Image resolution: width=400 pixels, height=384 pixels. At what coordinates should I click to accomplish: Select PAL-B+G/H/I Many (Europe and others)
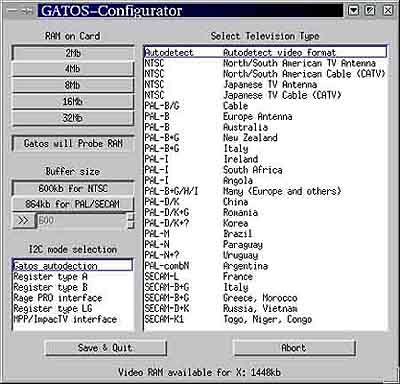[x=266, y=191]
